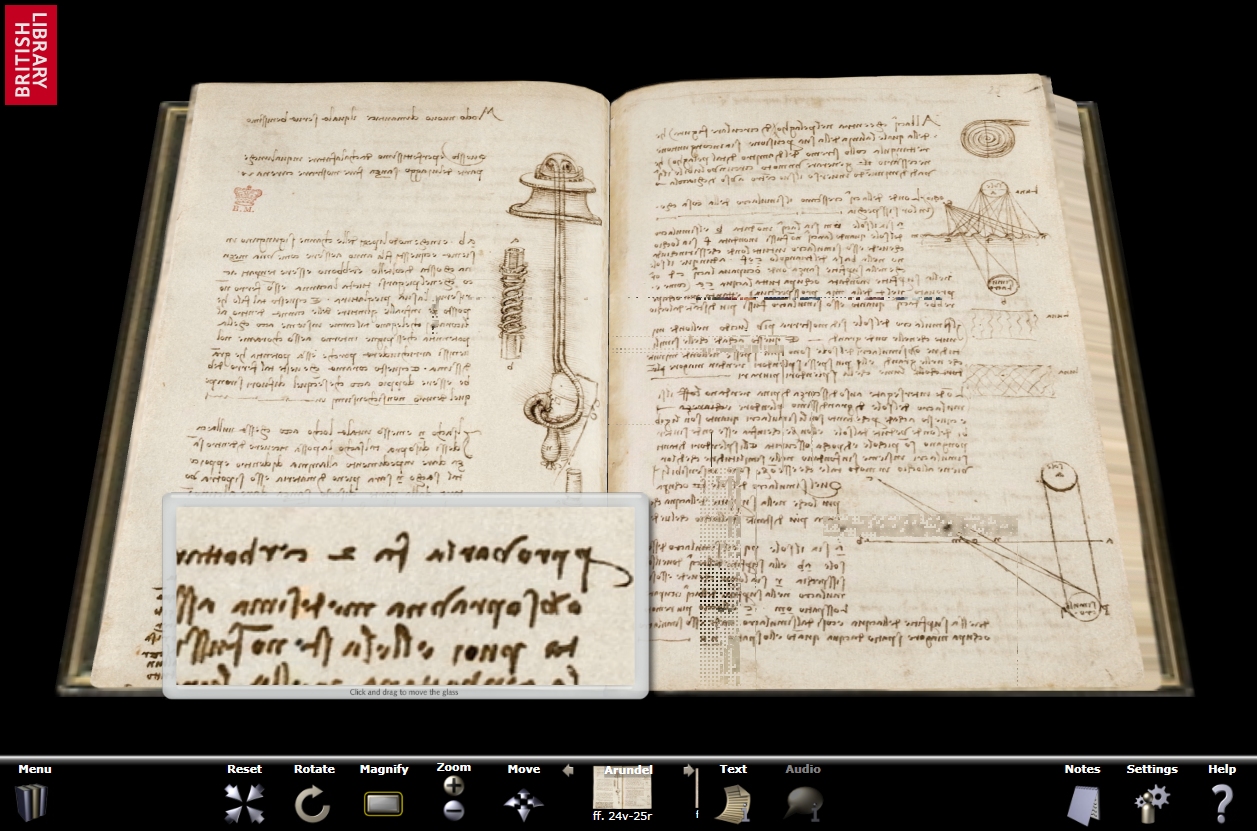Rotate the manuscript with the Rotate tool
The height and width of the screenshot is (831, 1257).
(x=313, y=803)
